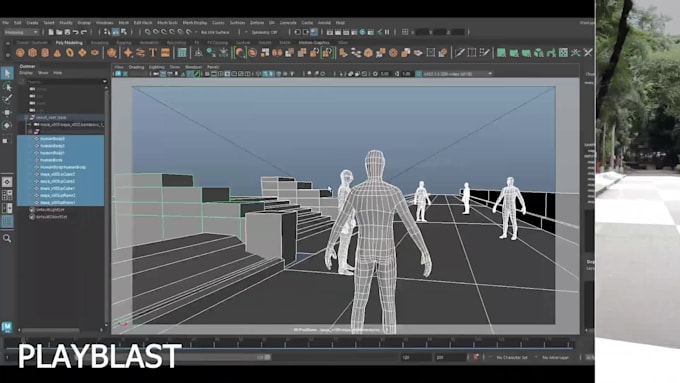This screenshot has height=383, width=680.
Task: Toggle select by component type mode
Action: pyautogui.click(x=124, y=32)
